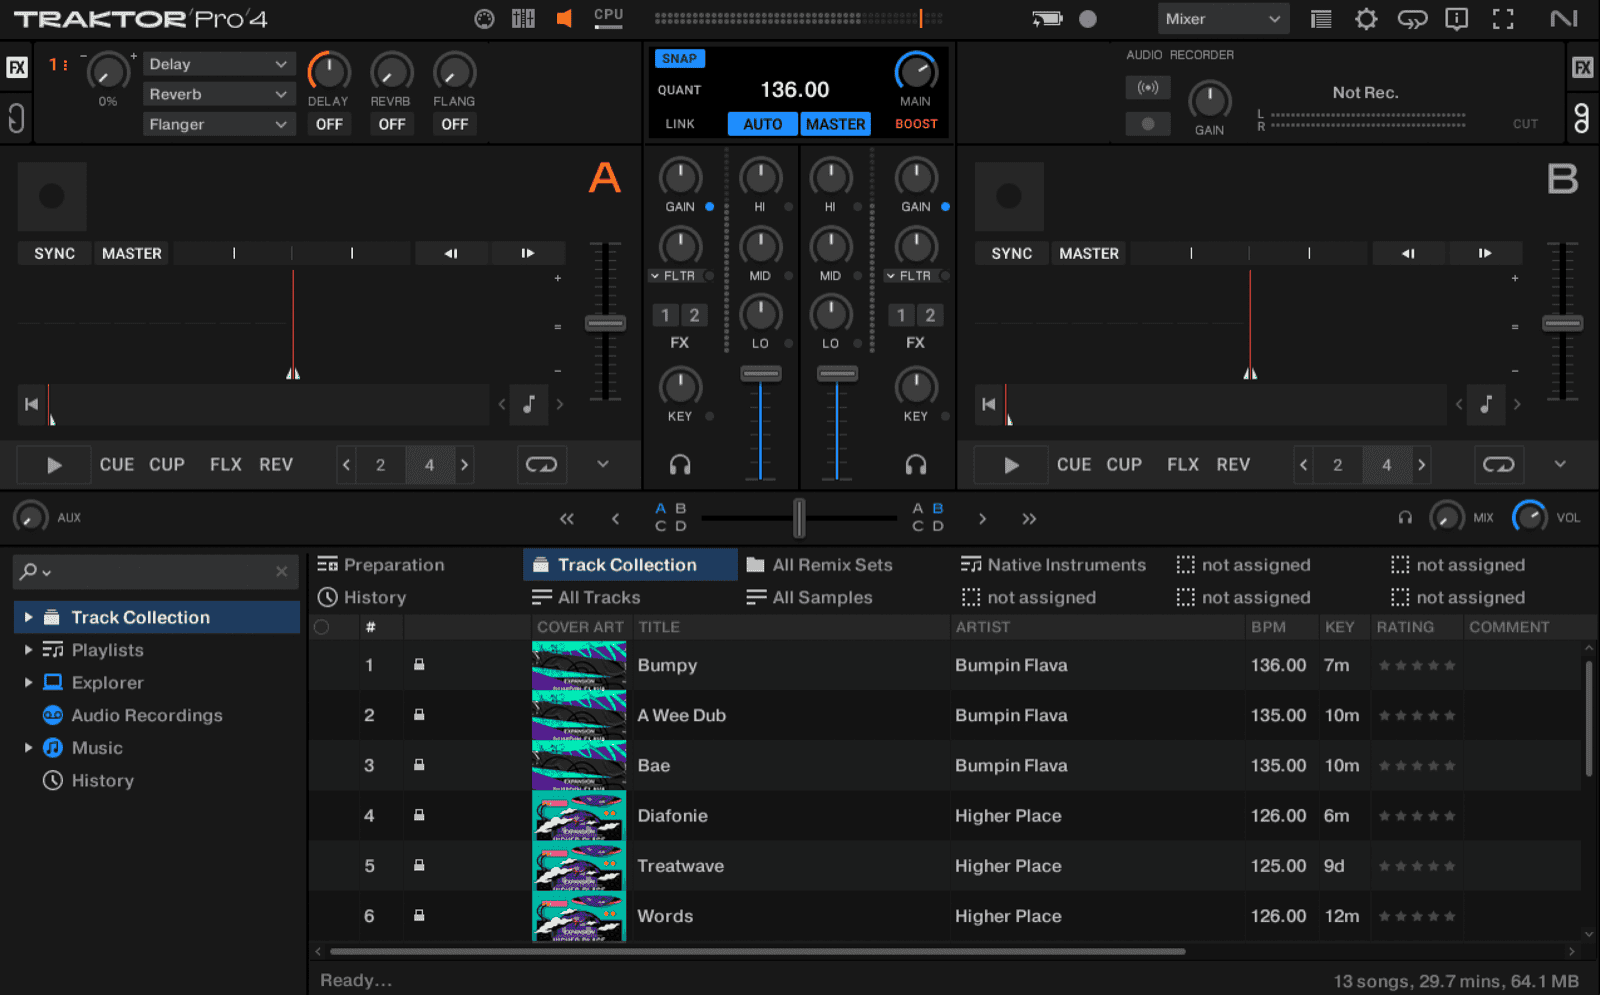Toggle Deck B headphone cue icon
The height and width of the screenshot is (995, 1600).
click(916, 464)
